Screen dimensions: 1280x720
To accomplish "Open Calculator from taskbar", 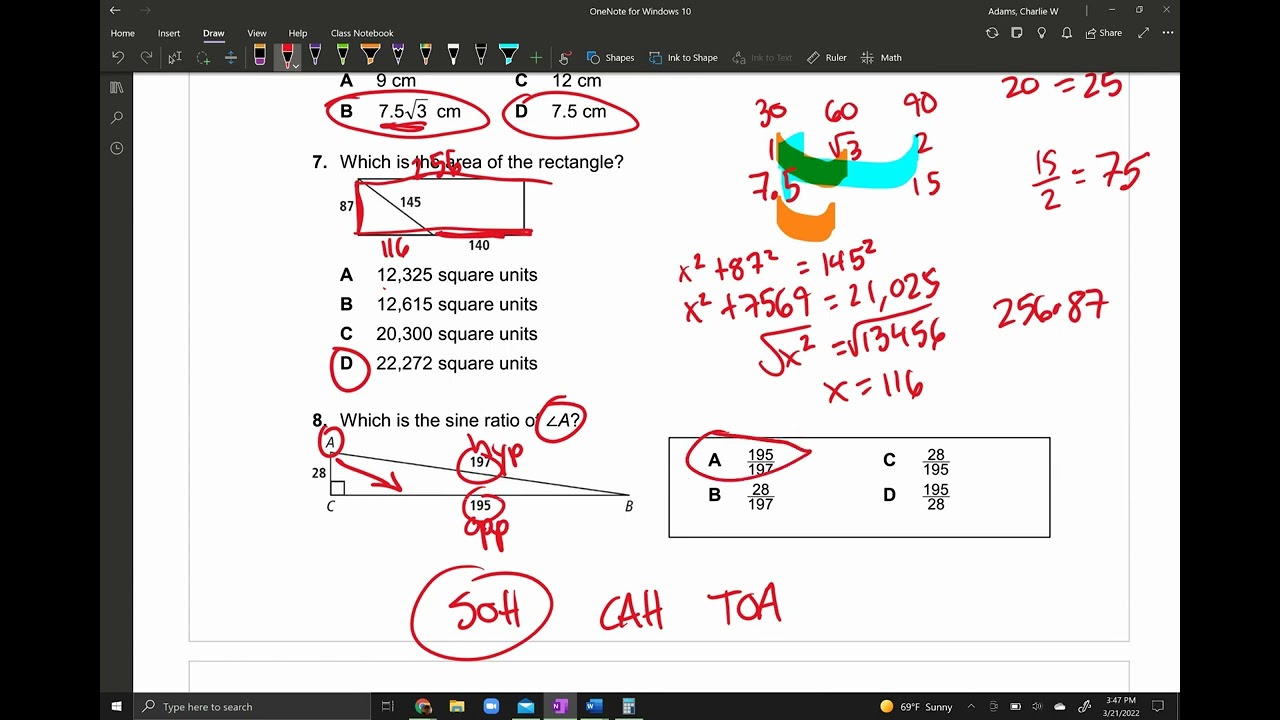I will pyautogui.click(x=628, y=707).
